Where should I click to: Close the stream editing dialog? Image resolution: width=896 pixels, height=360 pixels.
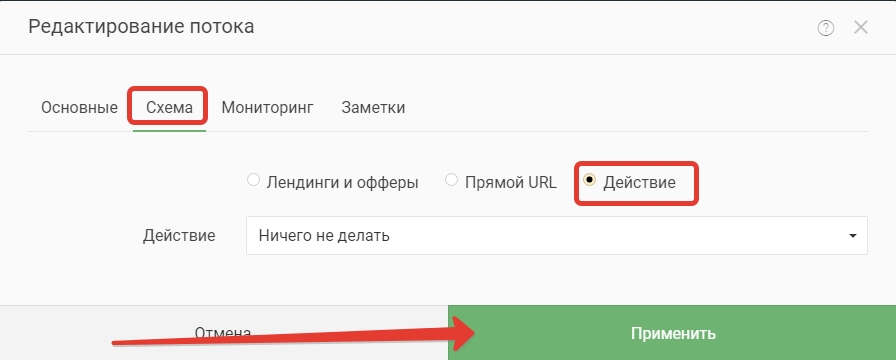[861, 27]
